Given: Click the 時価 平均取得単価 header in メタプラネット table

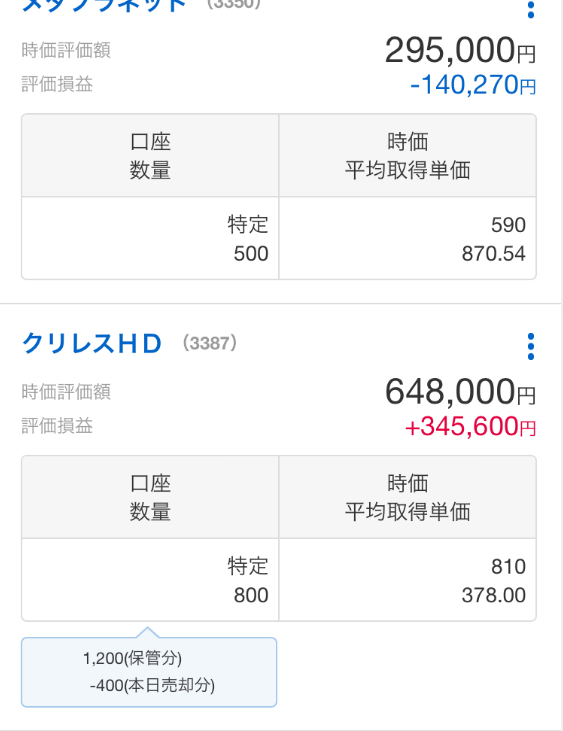Looking at the screenshot, I should 407,156.
